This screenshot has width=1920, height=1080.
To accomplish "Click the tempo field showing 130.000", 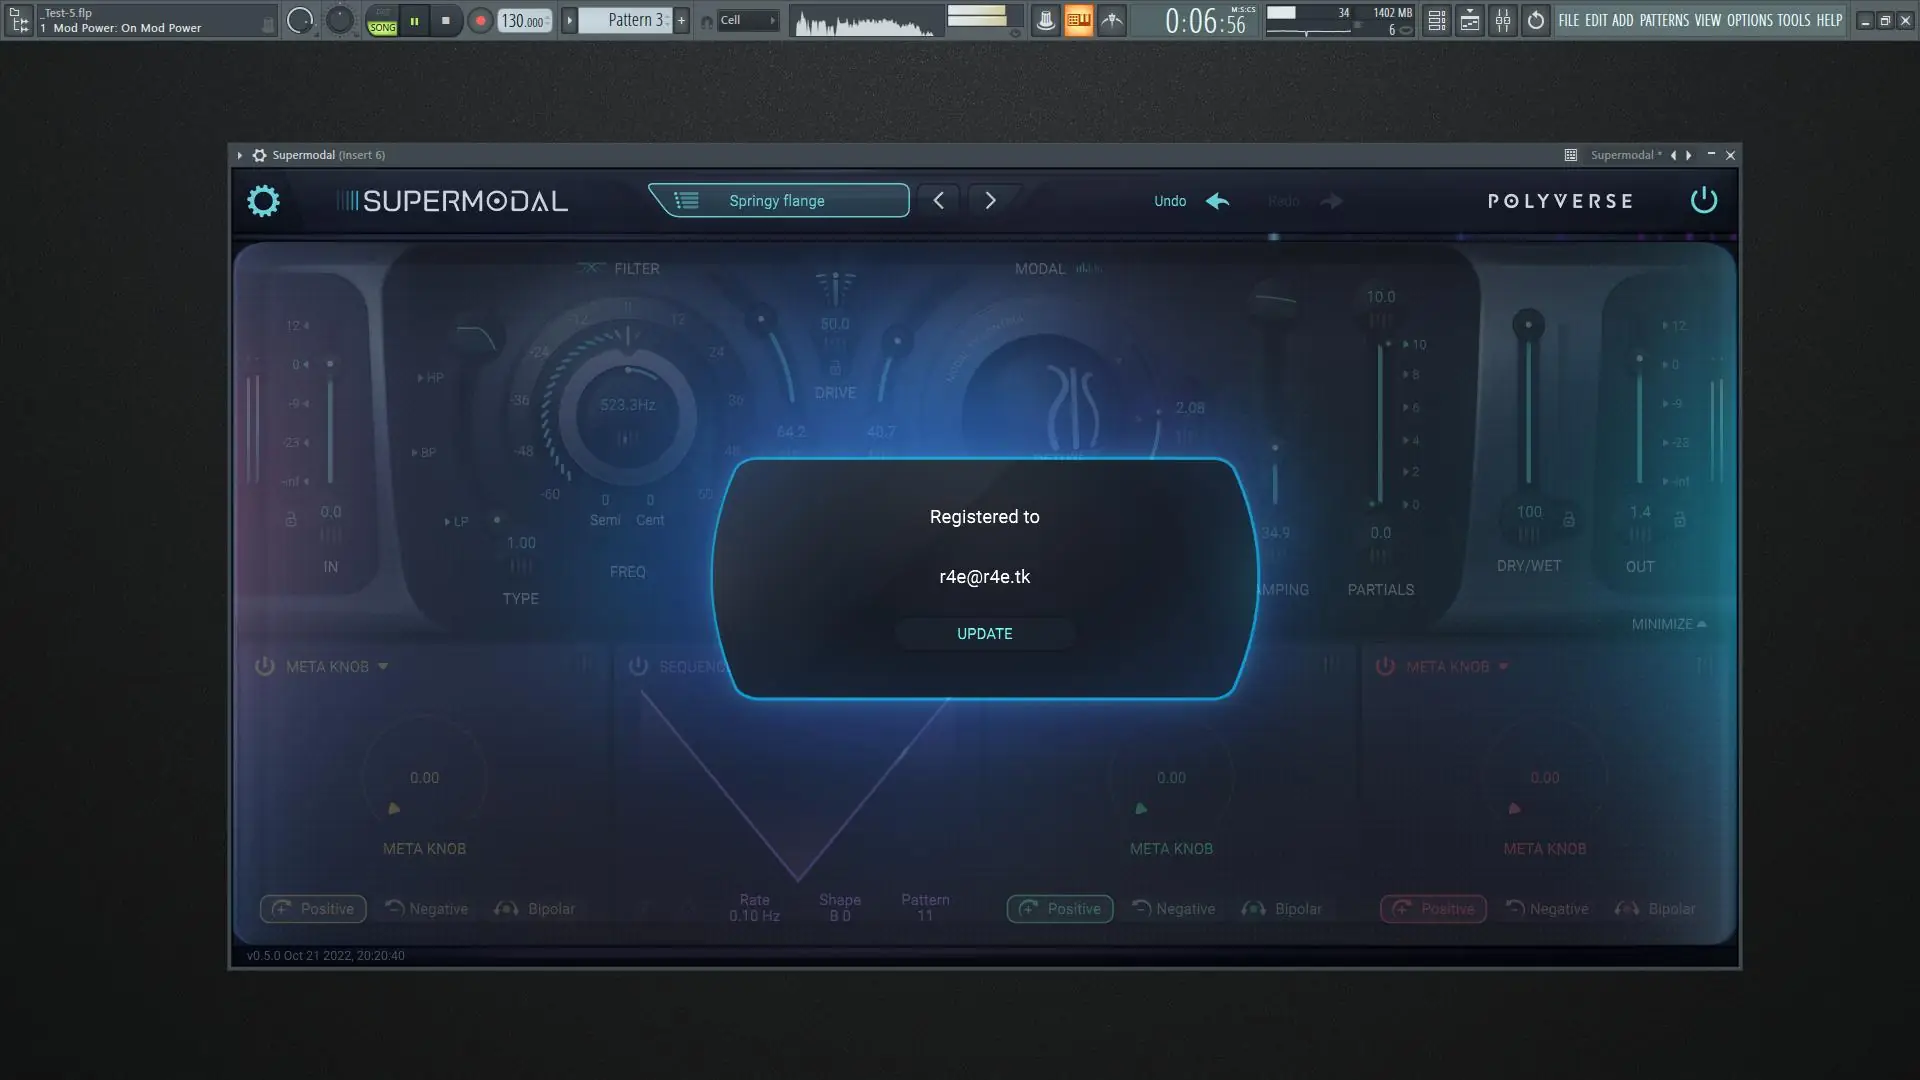I will click(x=523, y=21).
